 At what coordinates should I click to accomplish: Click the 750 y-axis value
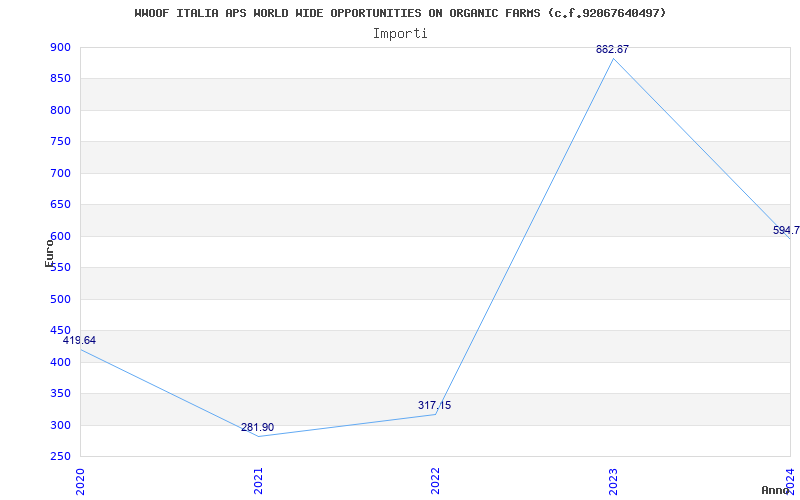[60, 142]
